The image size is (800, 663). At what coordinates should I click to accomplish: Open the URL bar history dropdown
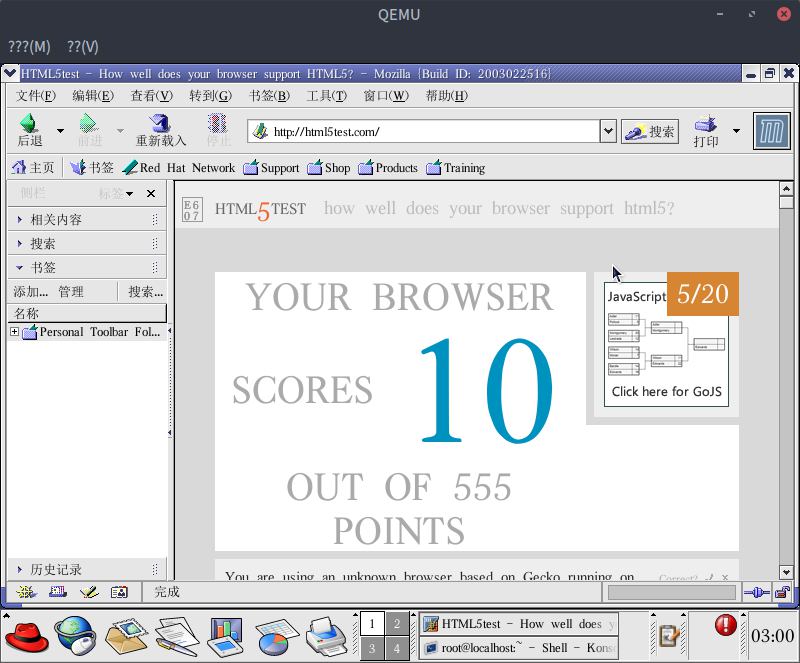tap(607, 131)
